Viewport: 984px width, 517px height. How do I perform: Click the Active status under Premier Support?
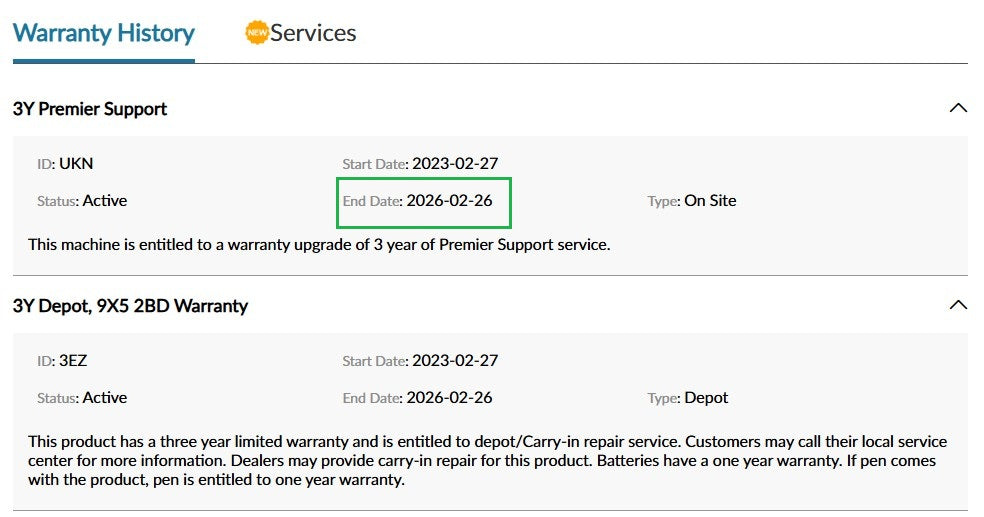pyautogui.click(x=105, y=201)
